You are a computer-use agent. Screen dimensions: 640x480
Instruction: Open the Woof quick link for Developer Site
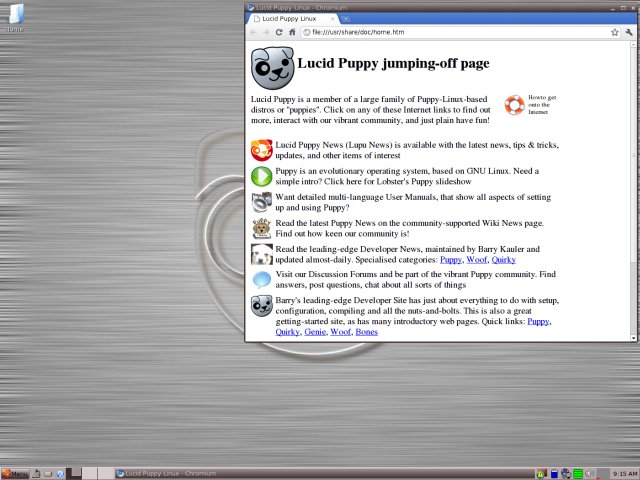click(340, 332)
